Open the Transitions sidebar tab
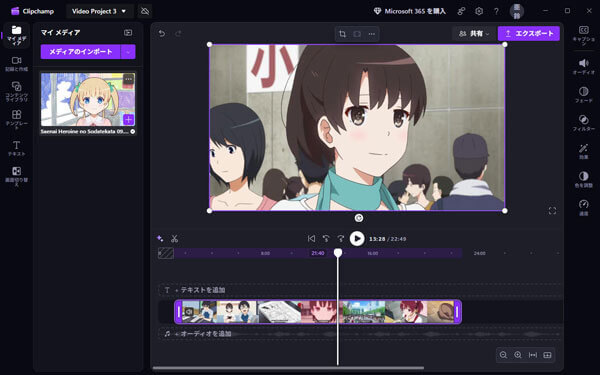The height and width of the screenshot is (375, 600). coord(16,176)
